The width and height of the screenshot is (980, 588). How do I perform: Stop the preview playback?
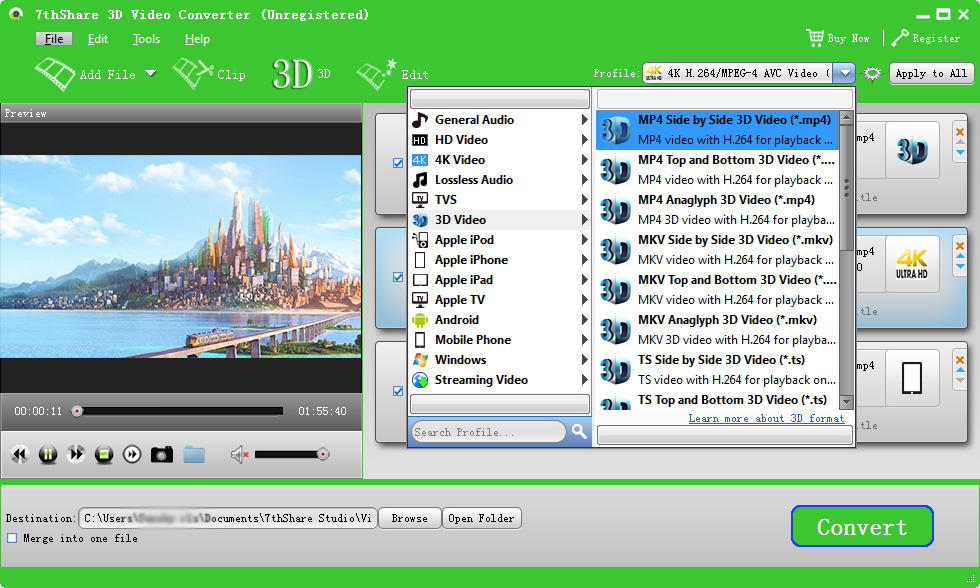click(x=104, y=454)
